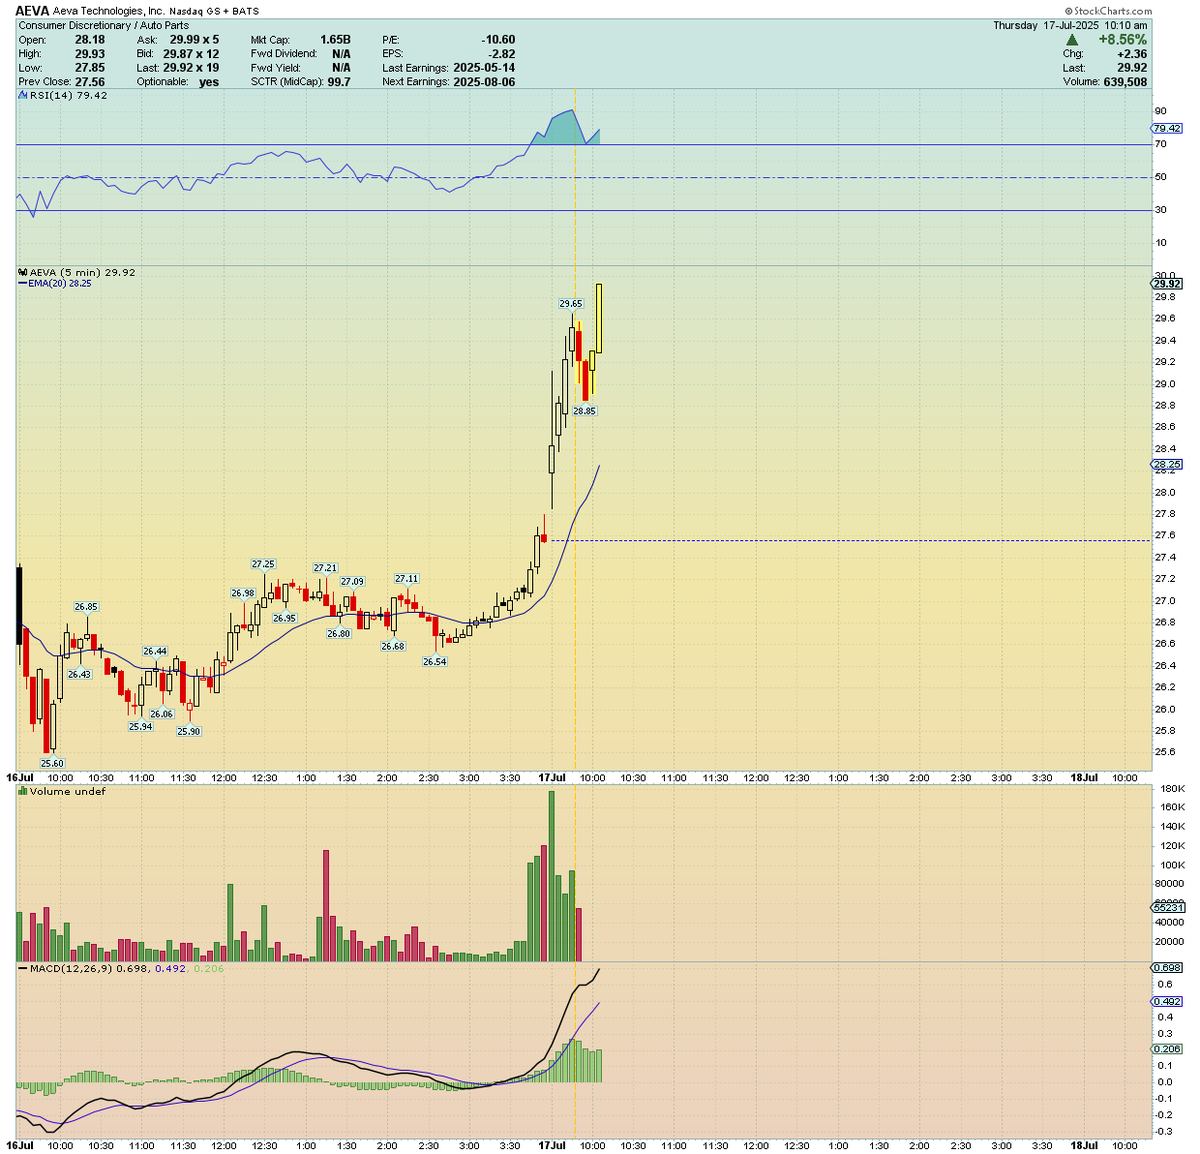This screenshot has height=1154, width=1200.
Task: Select the Chg value +2.36
Action: pyautogui.click(x=1132, y=54)
